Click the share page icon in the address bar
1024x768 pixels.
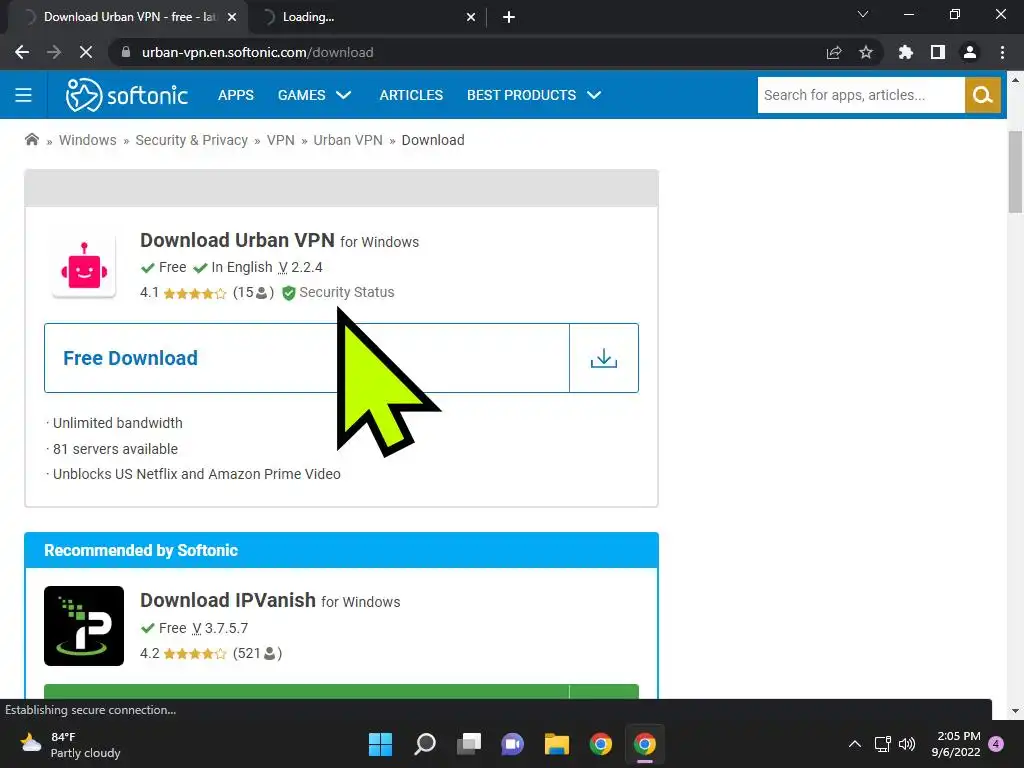point(834,52)
